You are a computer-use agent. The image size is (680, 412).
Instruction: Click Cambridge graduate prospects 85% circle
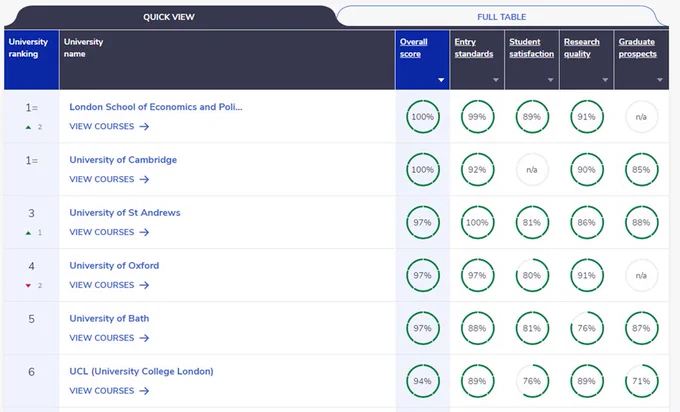point(641,170)
